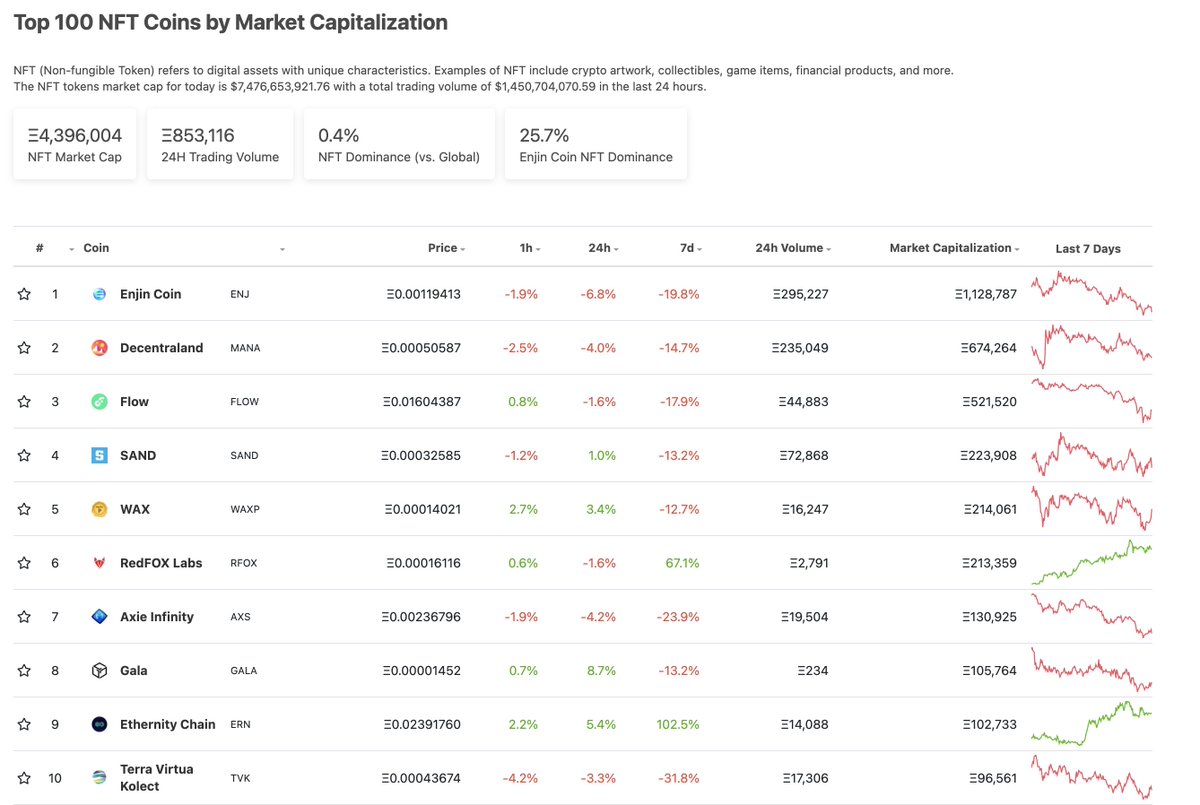Viewport: 1200px width, 805px height.
Task: Toggle the star next to Gala
Action: tap(24, 671)
